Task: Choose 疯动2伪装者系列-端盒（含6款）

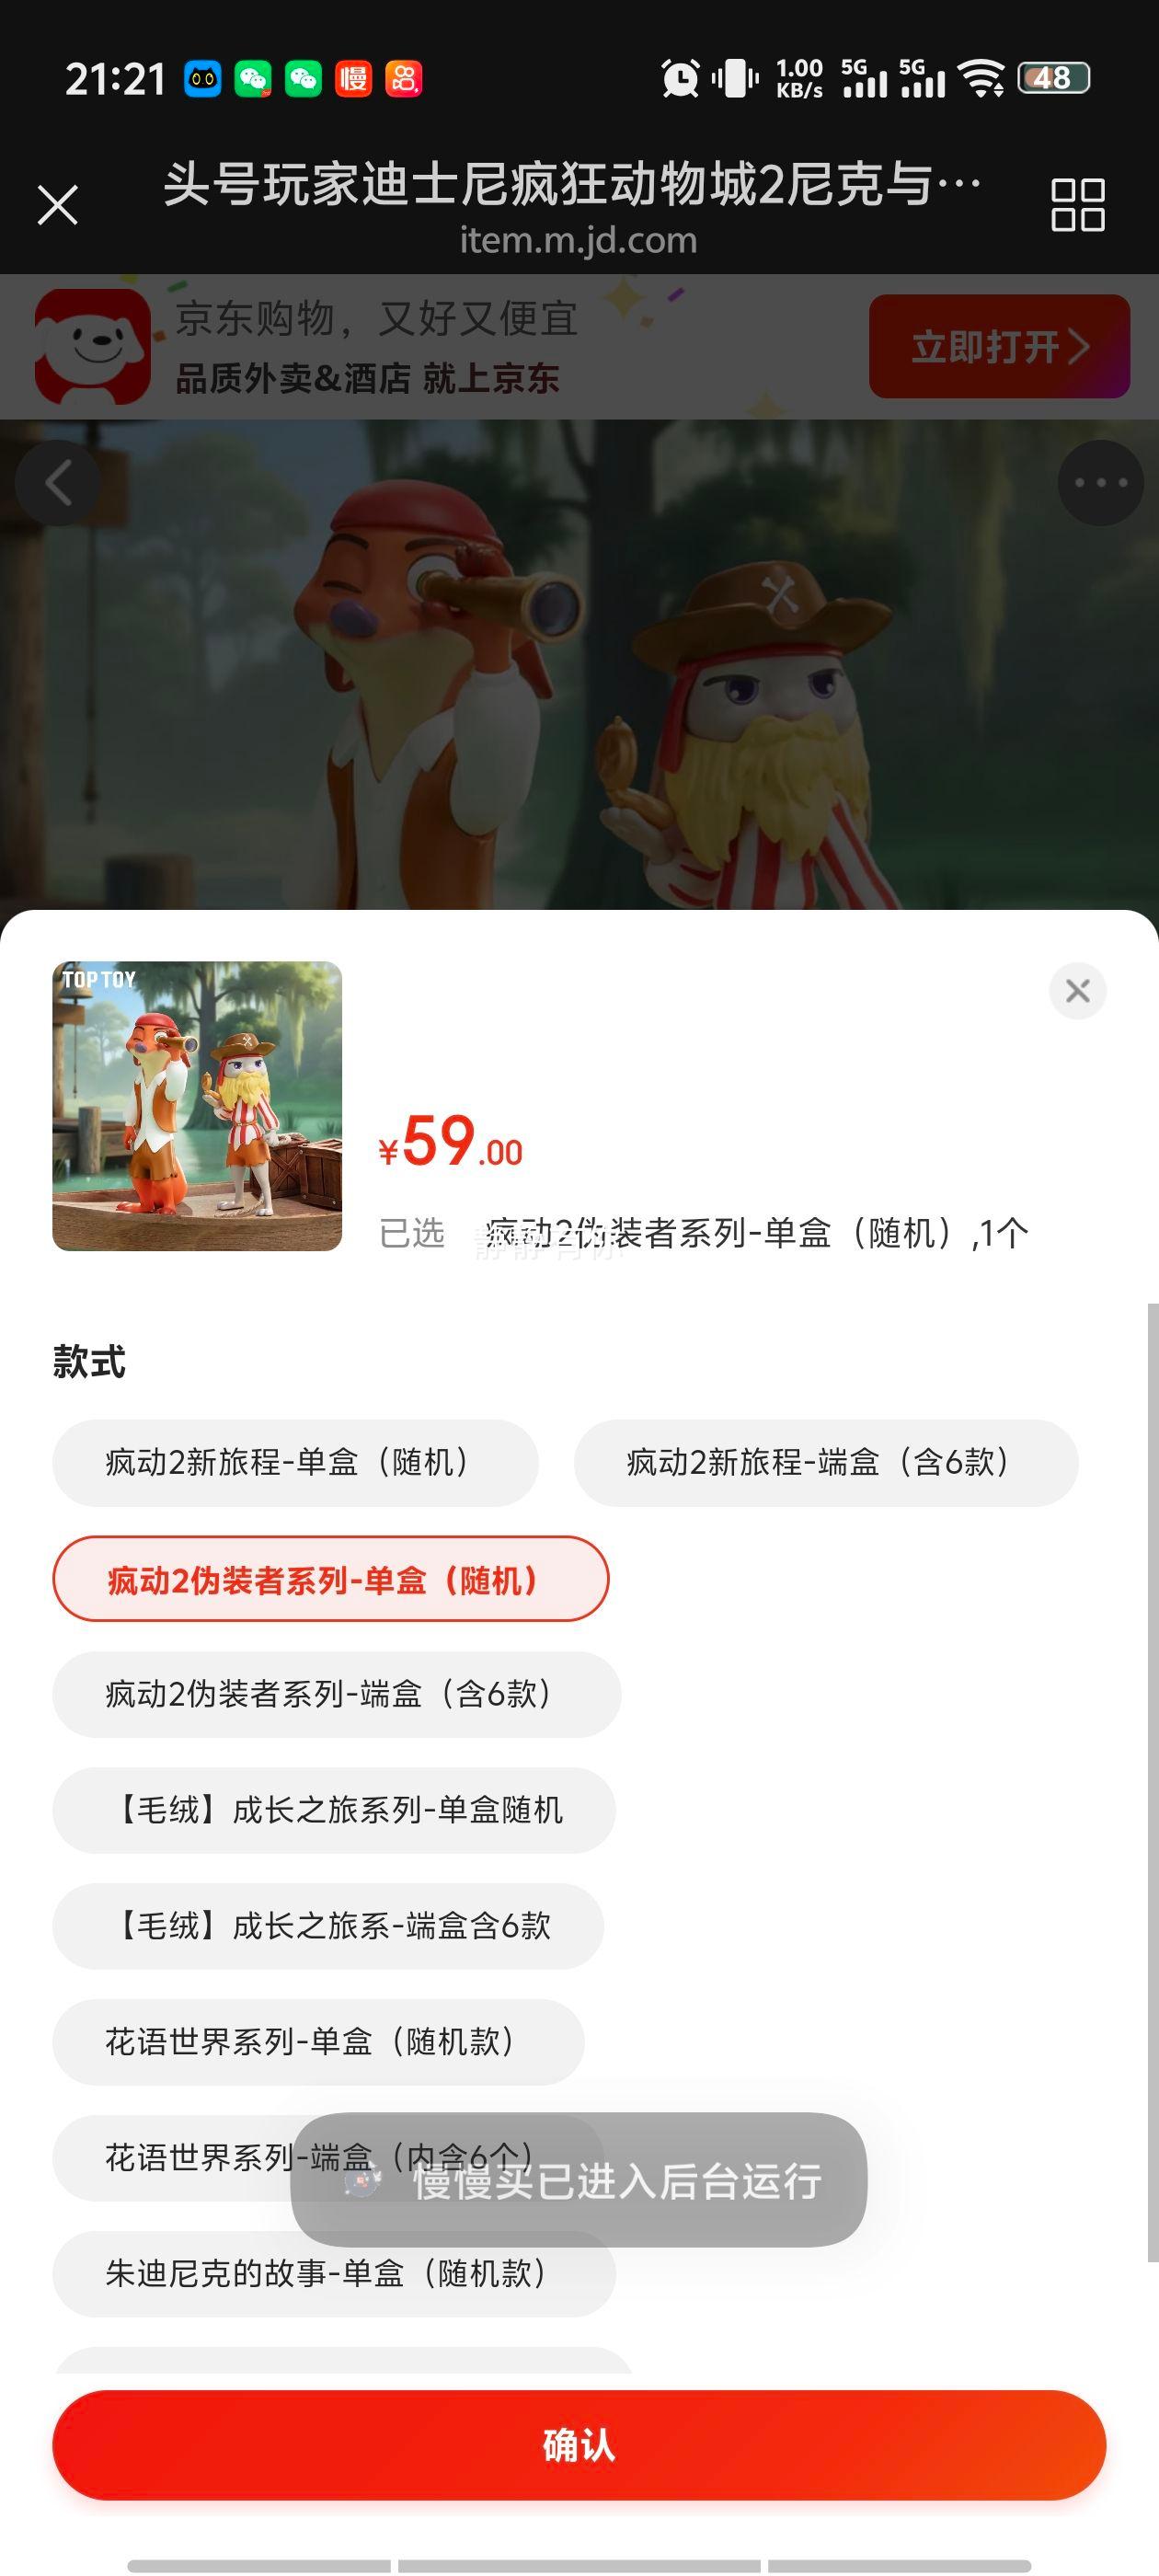Action: point(336,1694)
